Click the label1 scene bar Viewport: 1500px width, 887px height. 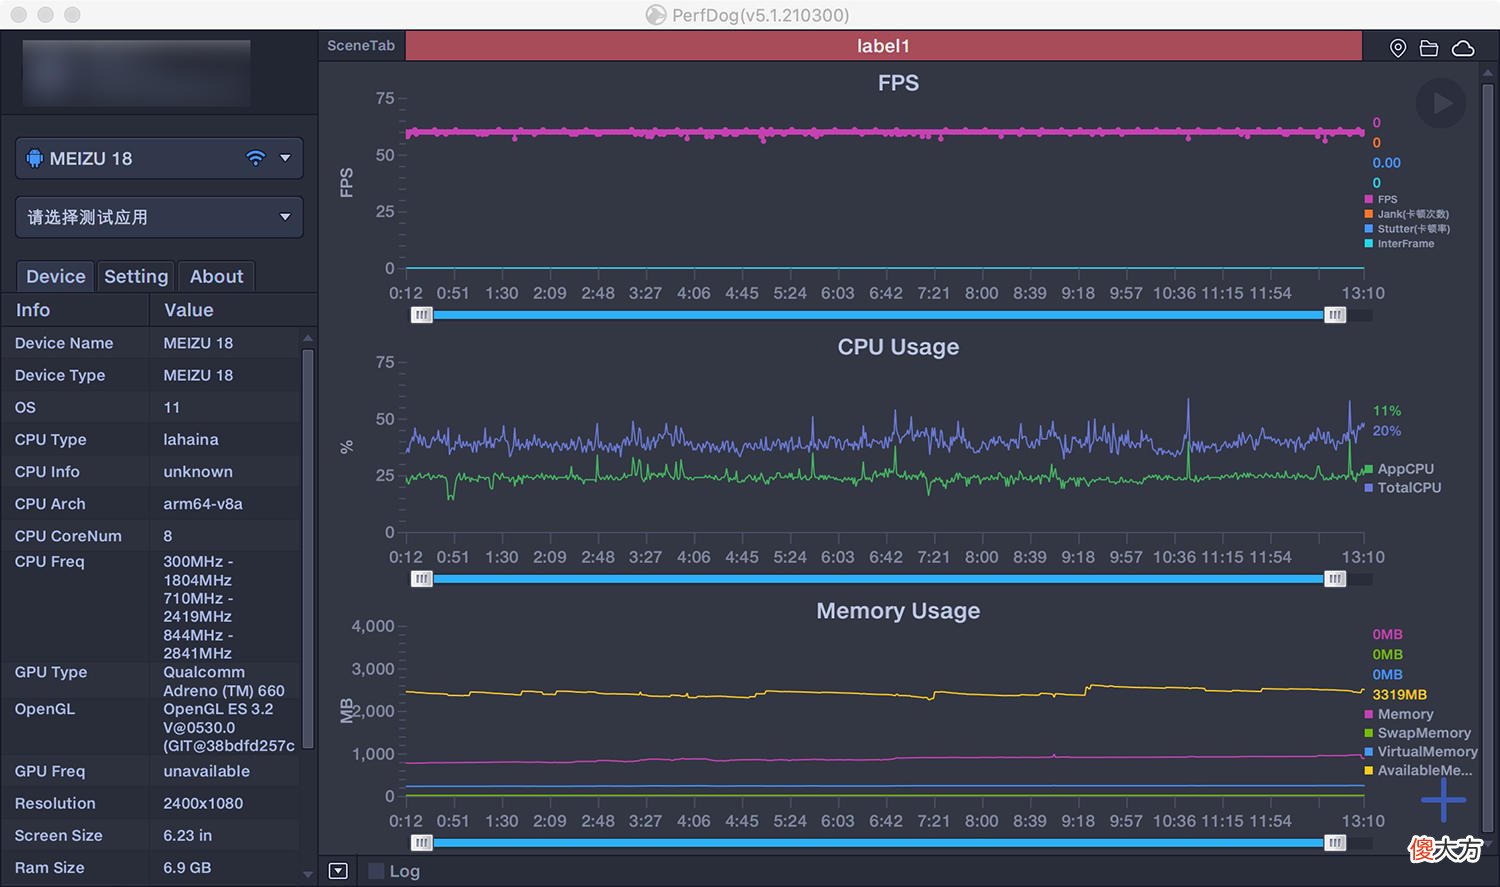(883, 46)
